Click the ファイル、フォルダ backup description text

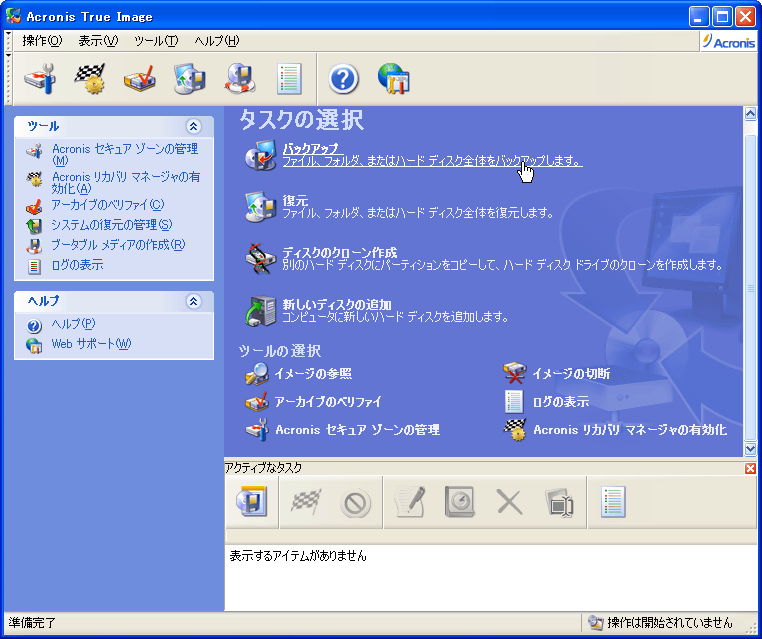[x=433, y=161]
